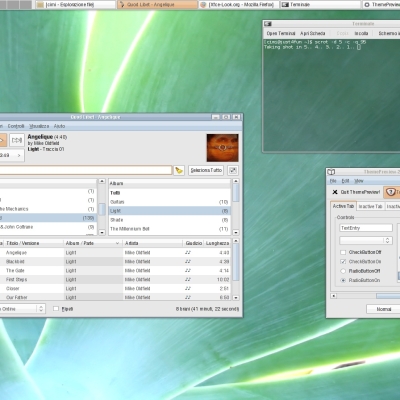The height and width of the screenshot is (400, 400).
Task: Switch to the Active Tab
Action: point(343,206)
